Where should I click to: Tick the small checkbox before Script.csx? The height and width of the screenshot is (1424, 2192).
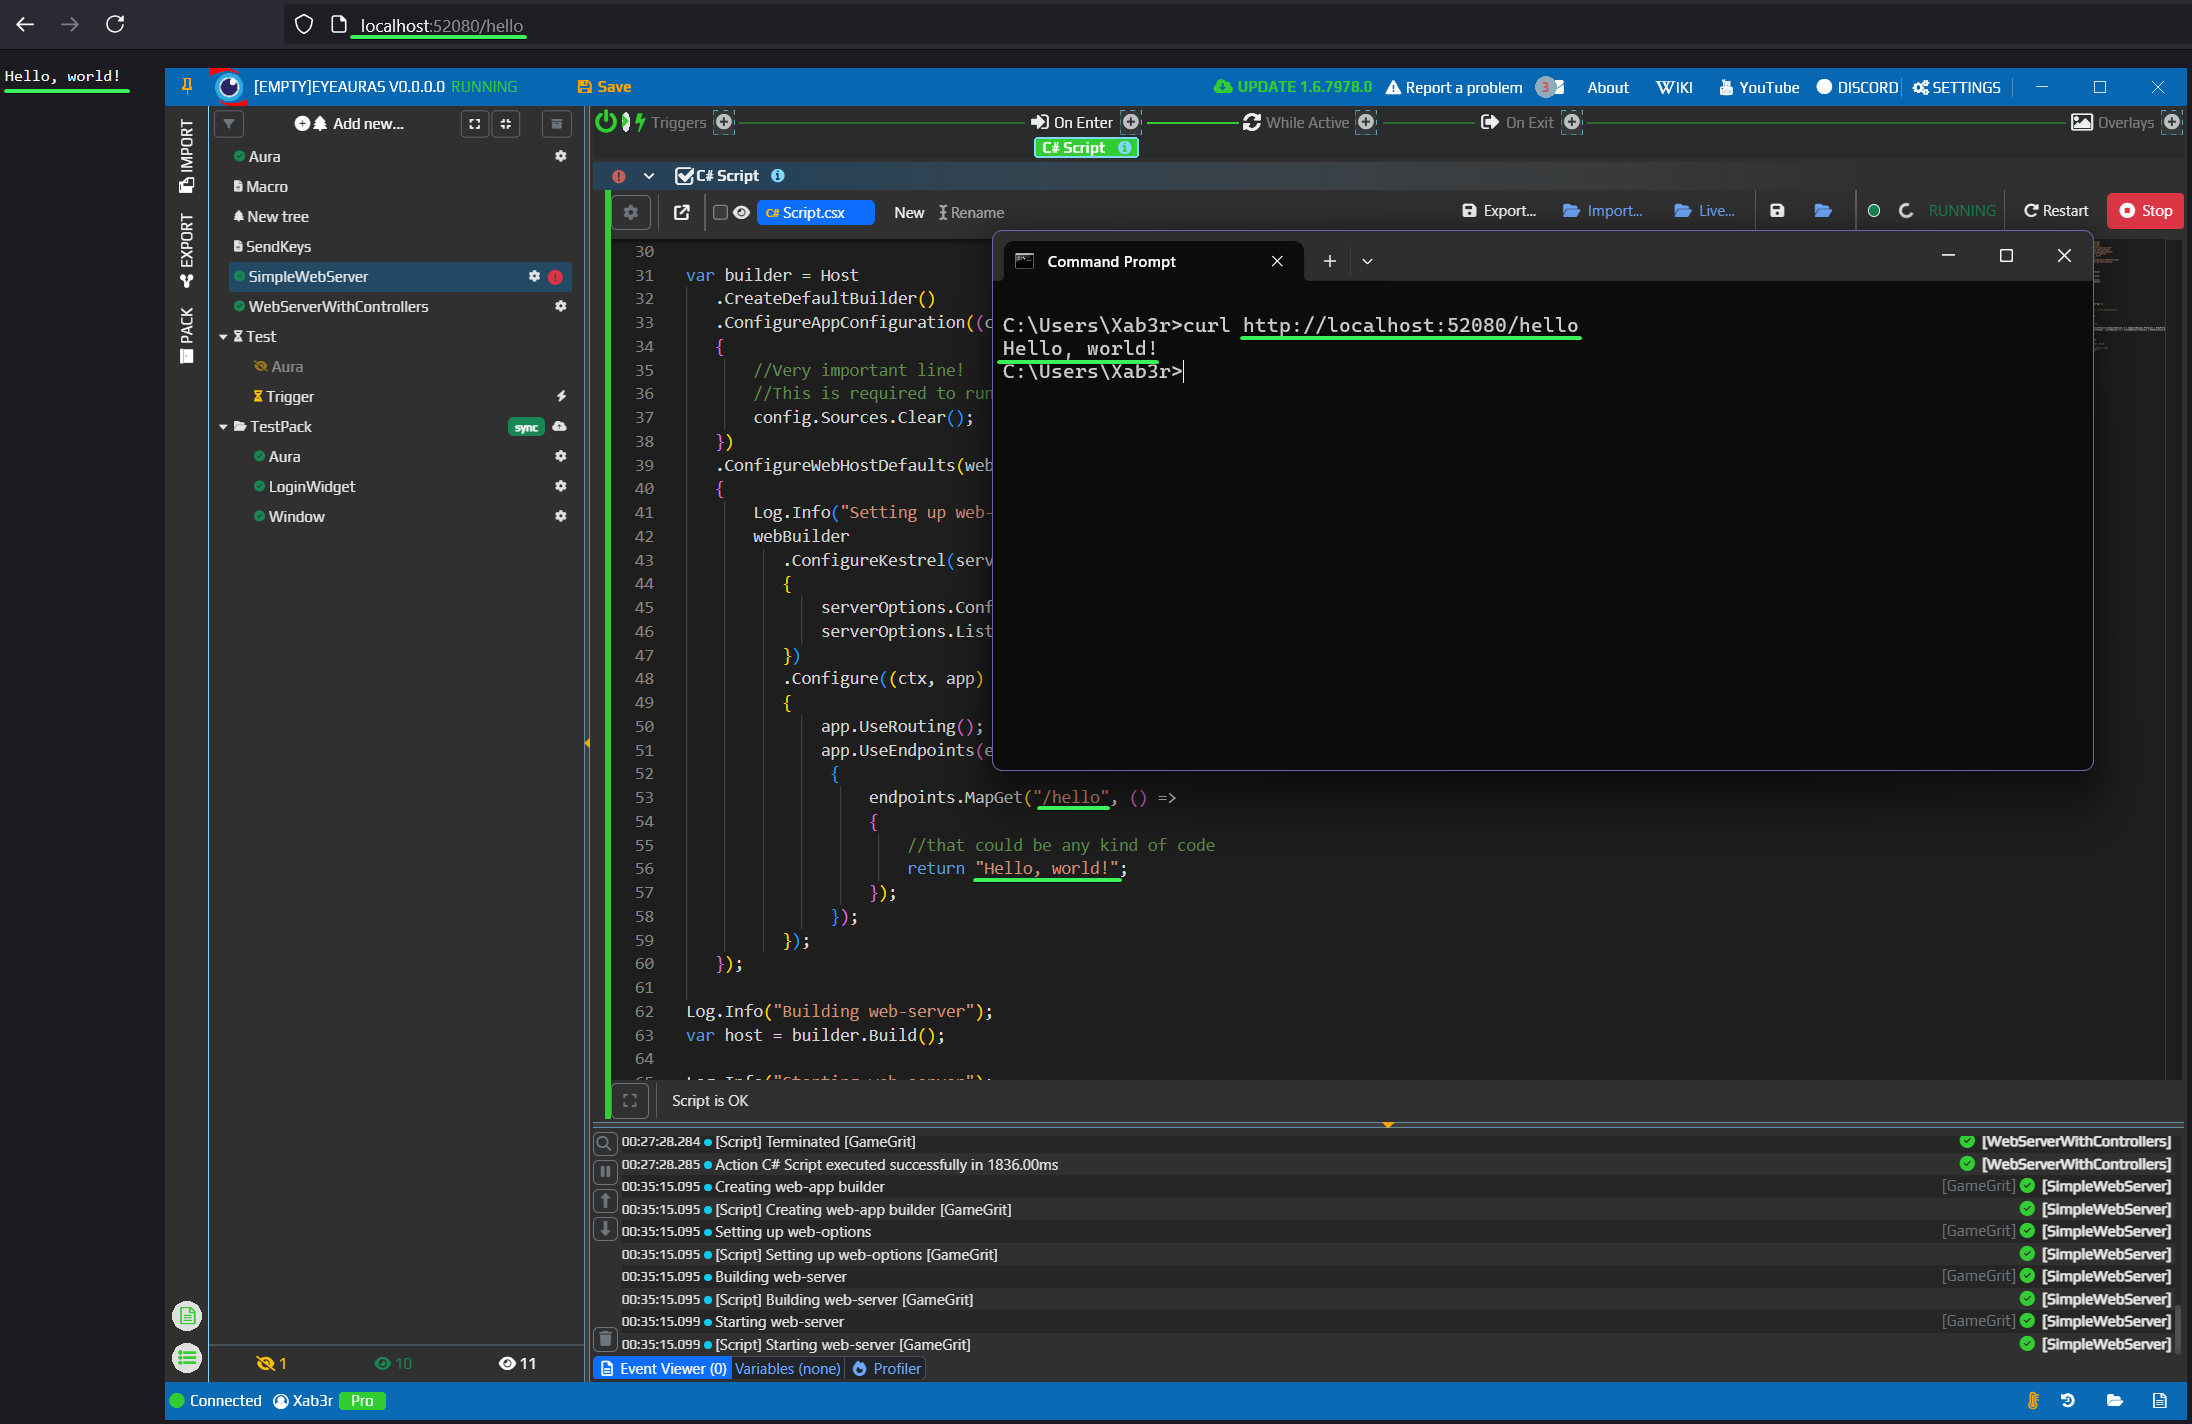click(720, 212)
